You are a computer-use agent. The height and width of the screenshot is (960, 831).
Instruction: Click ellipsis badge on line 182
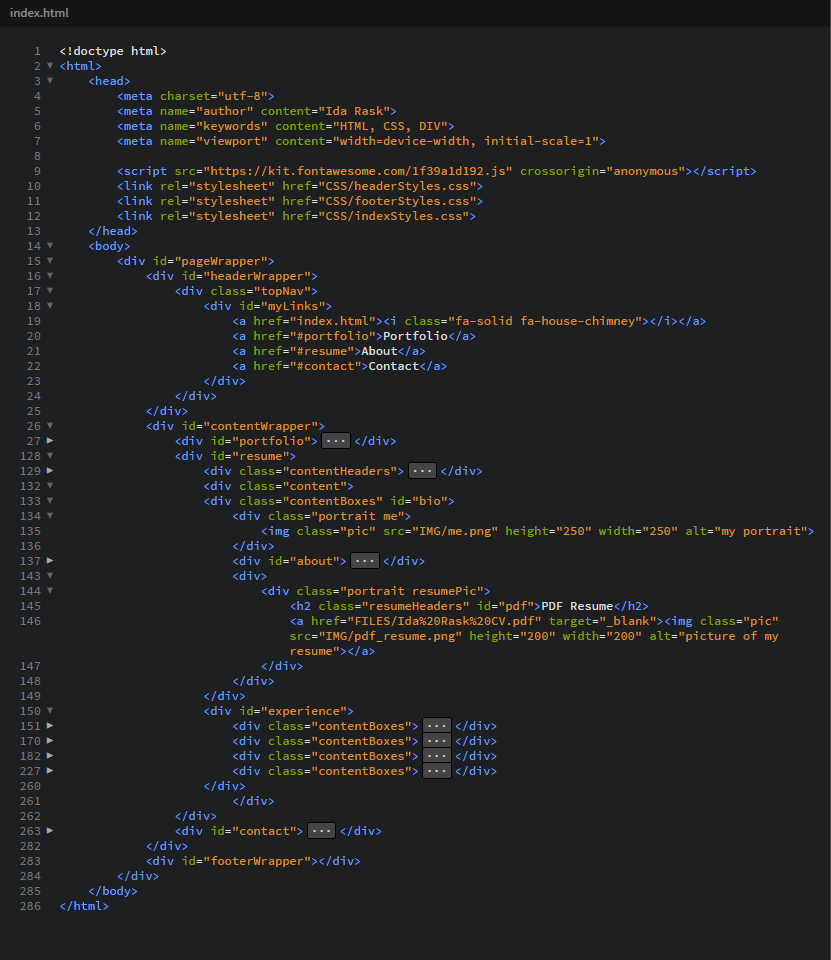[x=437, y=756]
